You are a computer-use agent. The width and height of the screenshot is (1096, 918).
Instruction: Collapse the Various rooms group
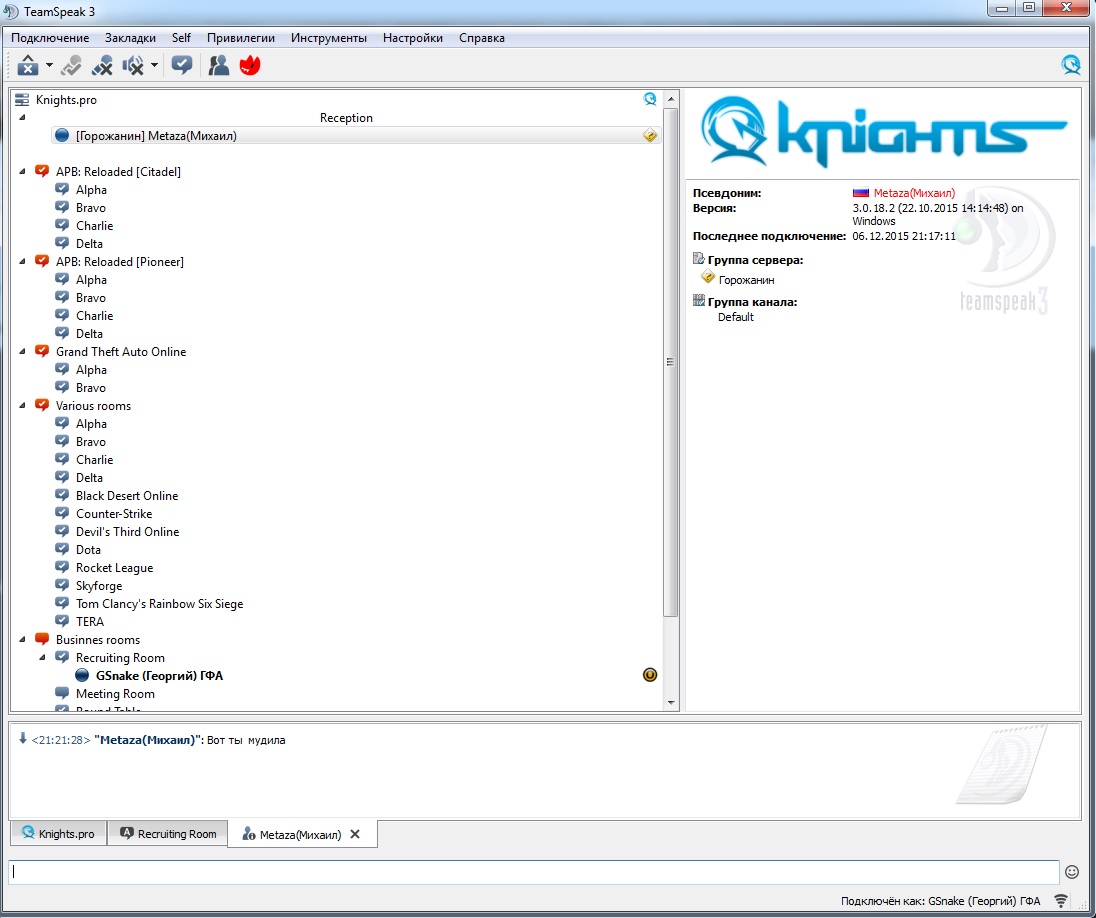coord(22,406)
